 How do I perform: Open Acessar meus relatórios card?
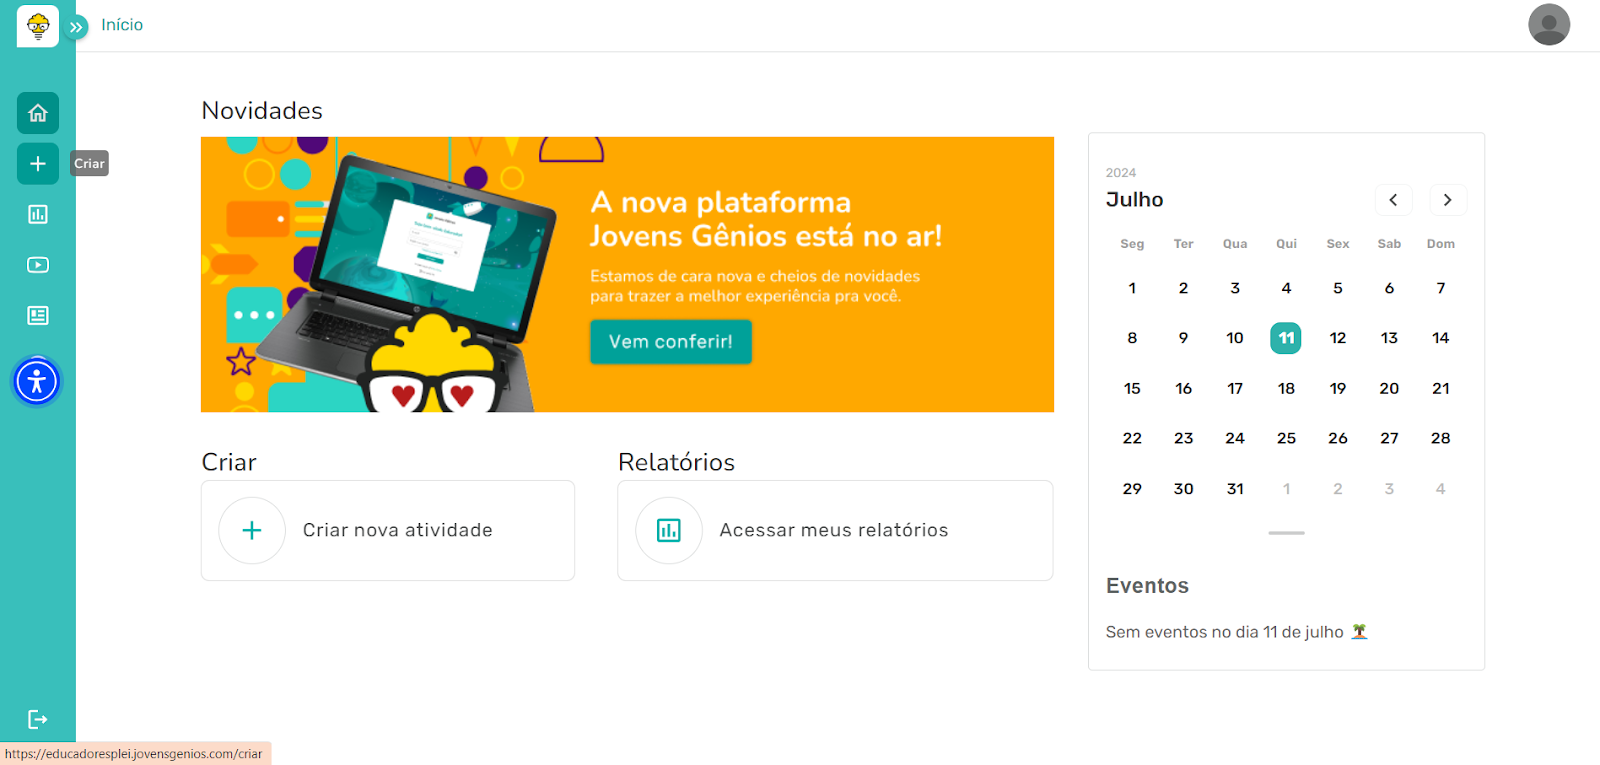[x=834, y=530]
